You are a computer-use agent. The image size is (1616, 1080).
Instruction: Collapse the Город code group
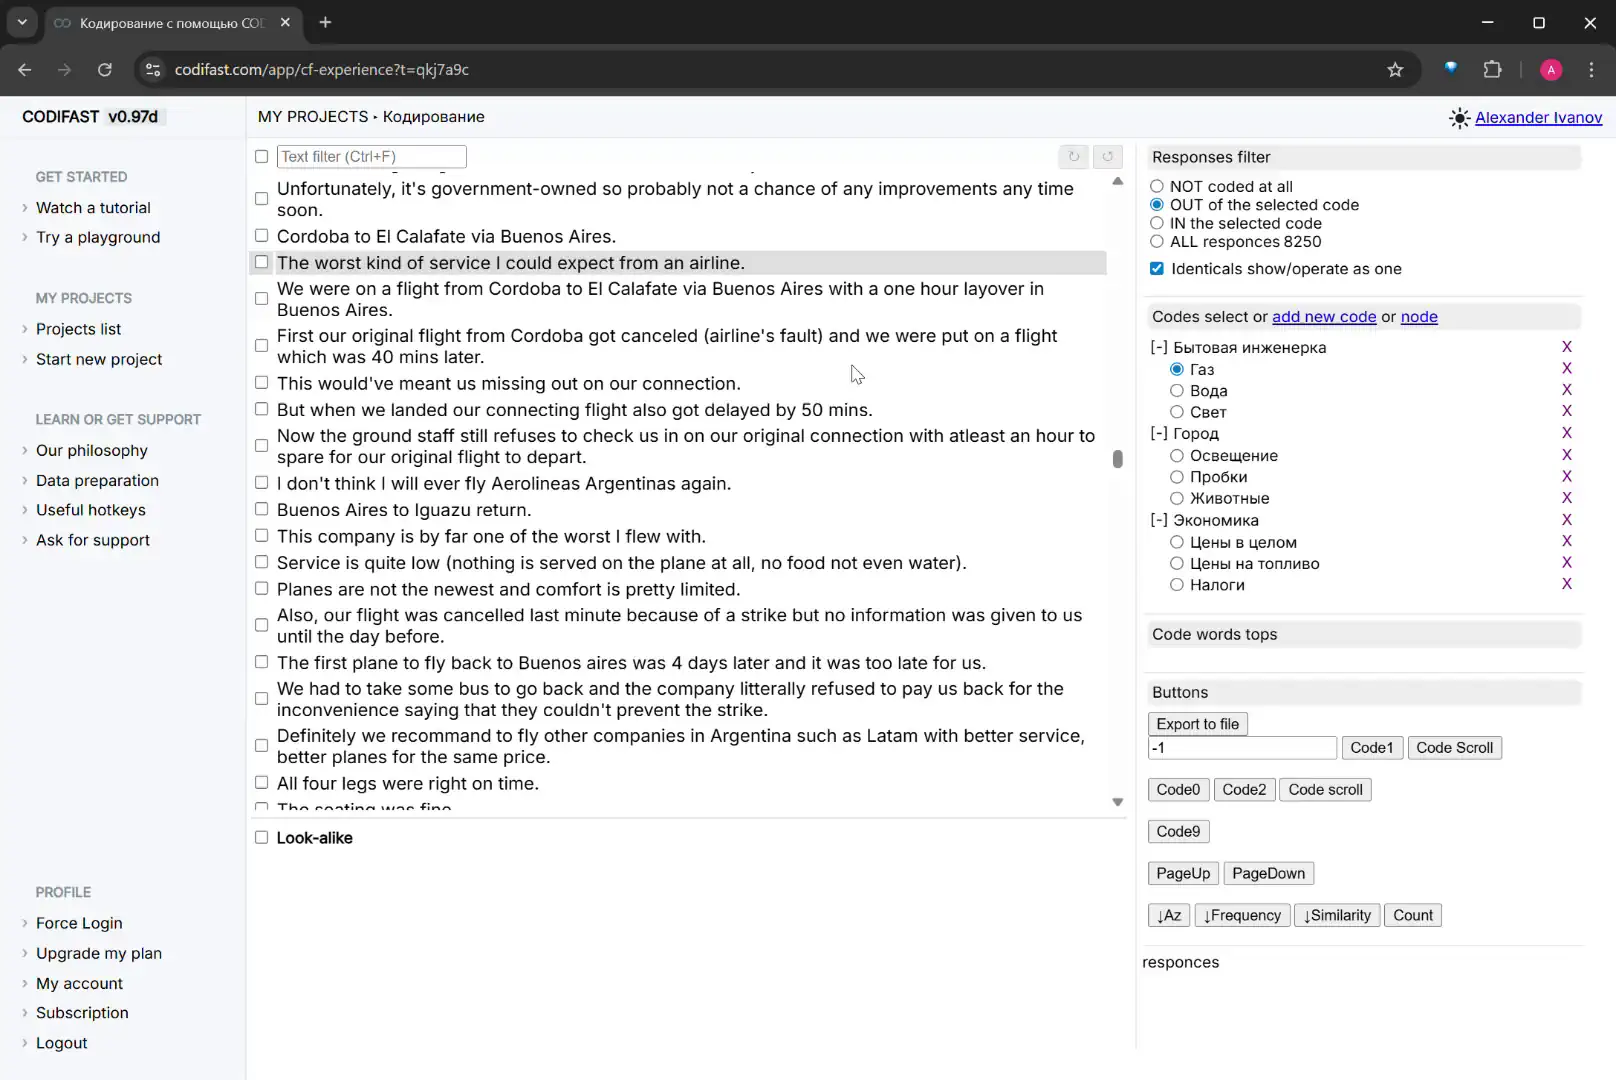pyautogui.click(x=1159, y=434)
